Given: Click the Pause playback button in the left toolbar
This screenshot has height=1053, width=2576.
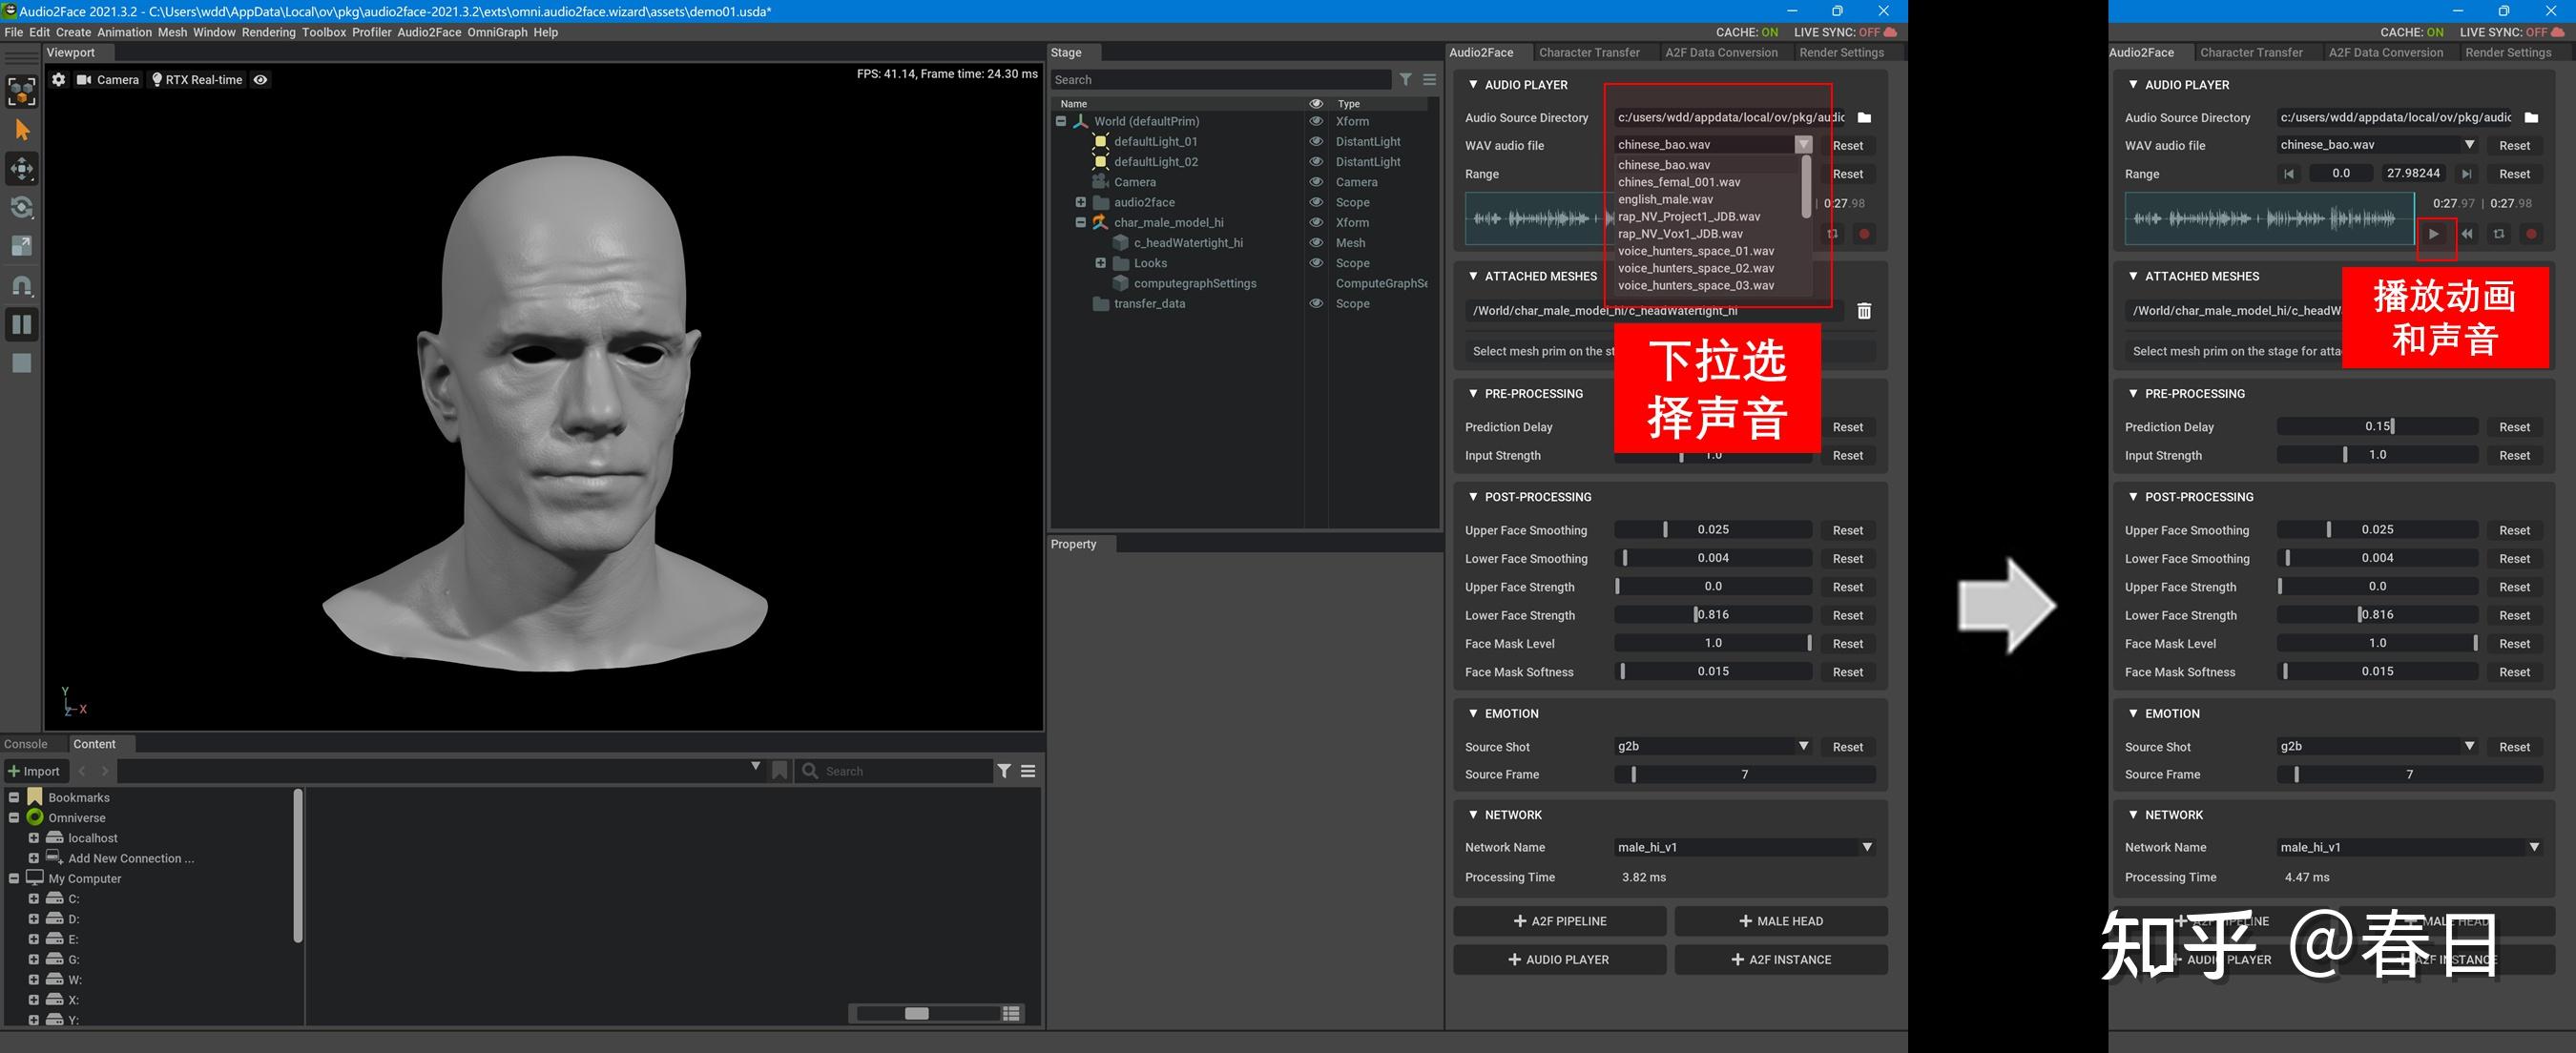Looking at the screenshot, I should [22, 324].
